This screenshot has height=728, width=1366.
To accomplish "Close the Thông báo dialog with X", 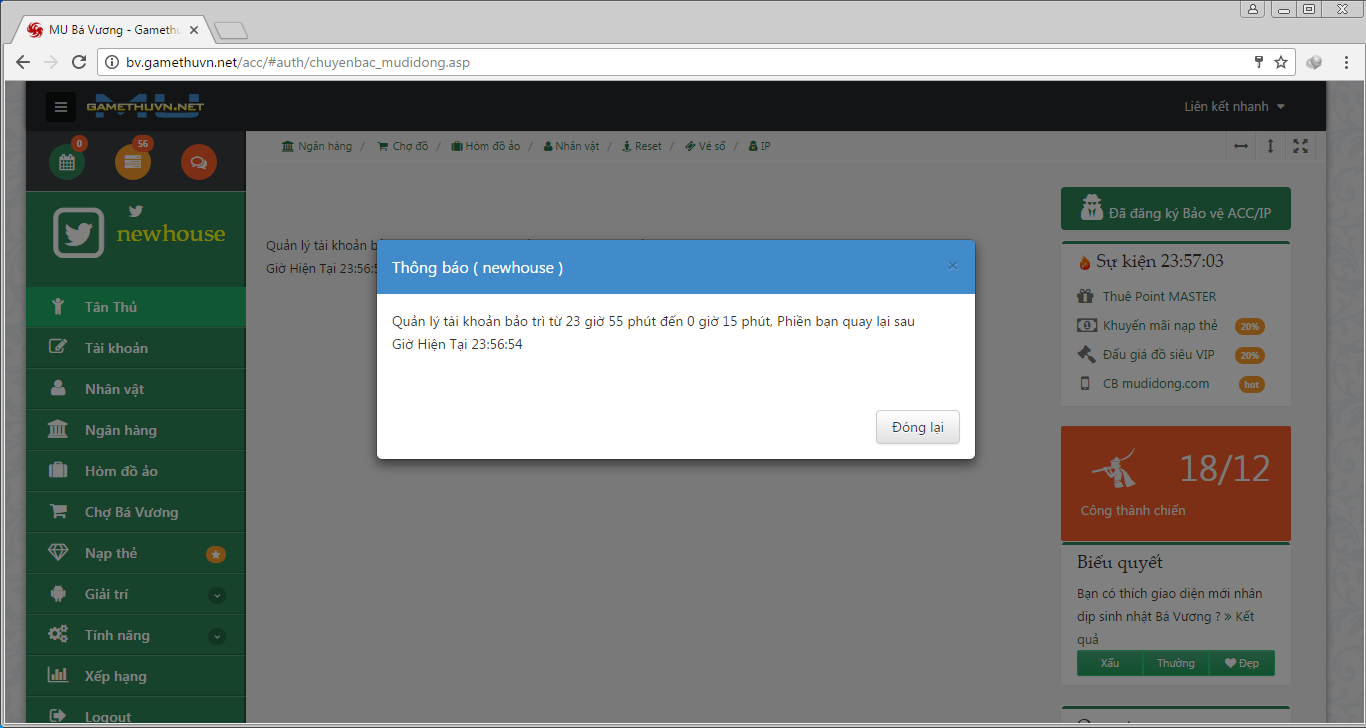I will click(x=952, y=266).
